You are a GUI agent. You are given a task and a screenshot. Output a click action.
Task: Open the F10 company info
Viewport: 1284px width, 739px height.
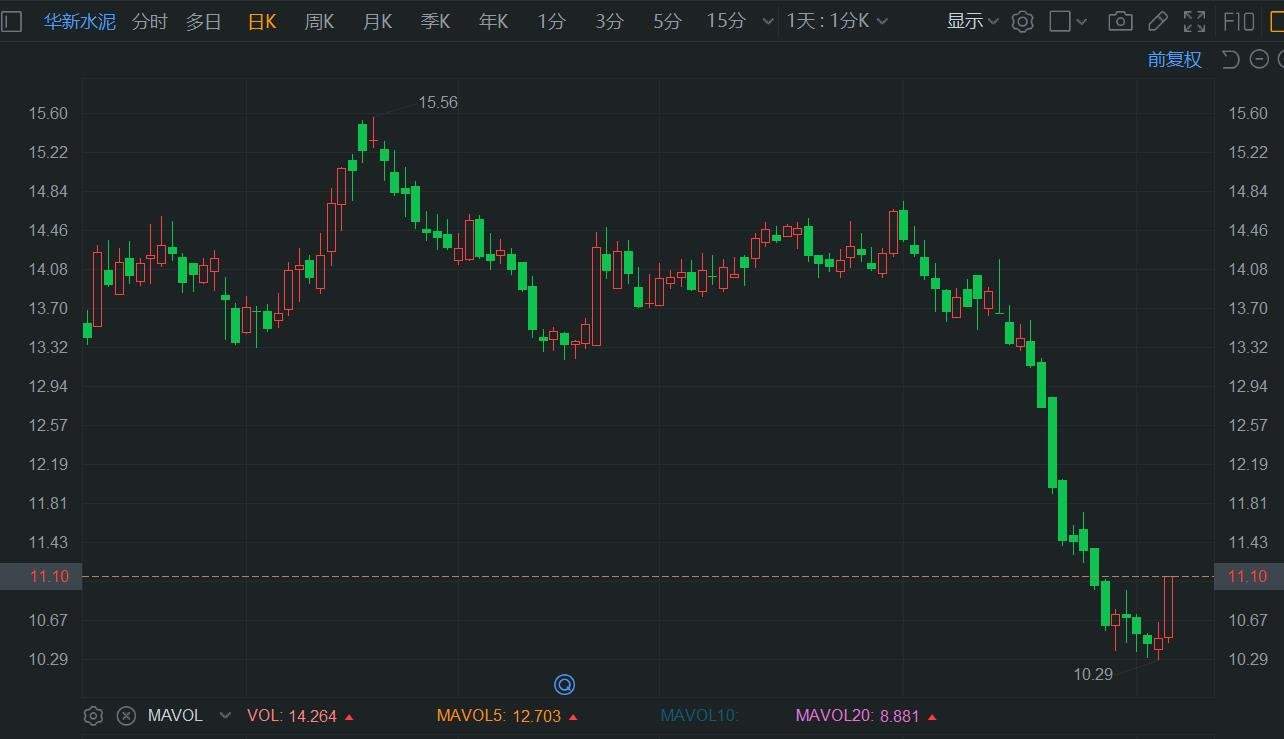pos(1239,21)
